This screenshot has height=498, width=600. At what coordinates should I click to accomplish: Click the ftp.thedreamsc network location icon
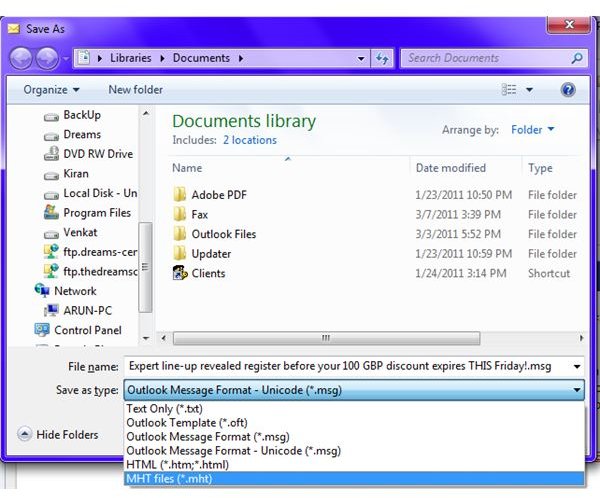click(x=51, y=271)
